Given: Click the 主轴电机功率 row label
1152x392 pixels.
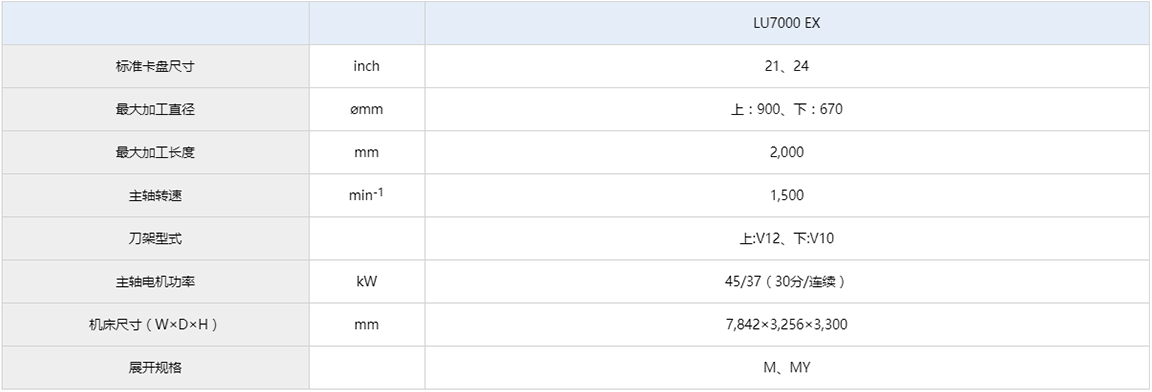Looking at the screenshot, I should point(154,282).
